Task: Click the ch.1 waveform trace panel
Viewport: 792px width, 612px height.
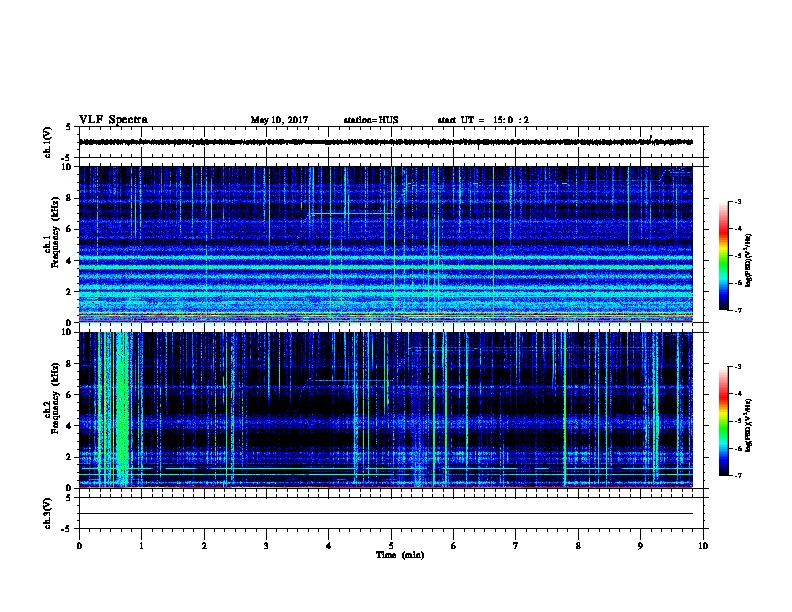Action: 391,142
